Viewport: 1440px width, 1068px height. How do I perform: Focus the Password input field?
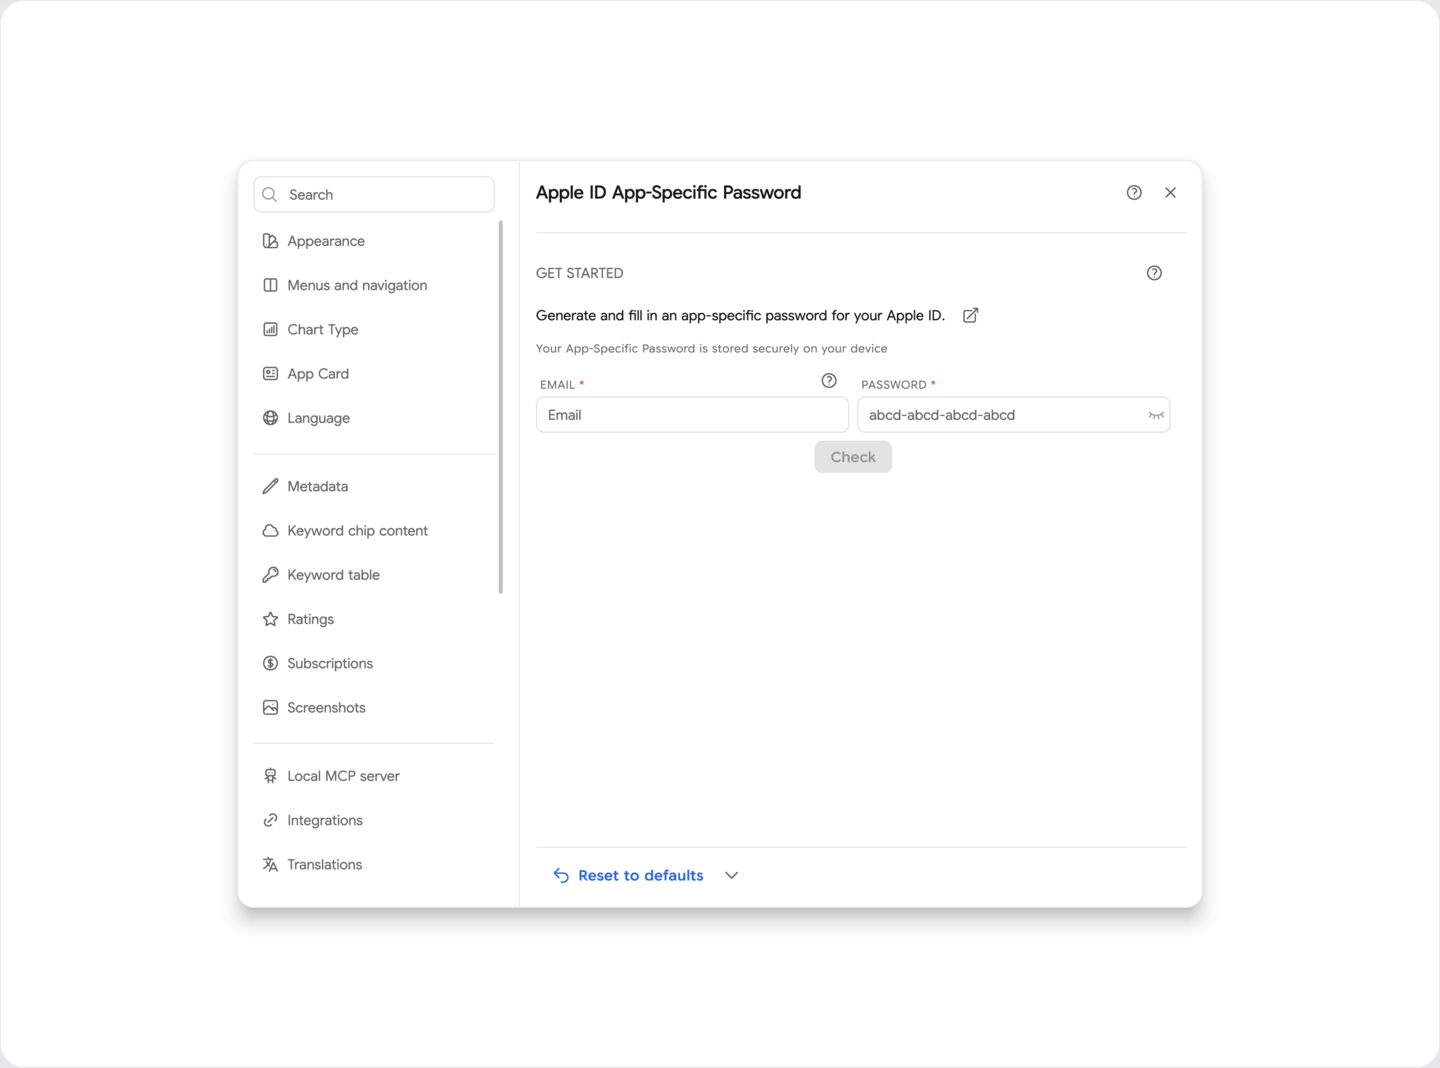click(1013, 415)
